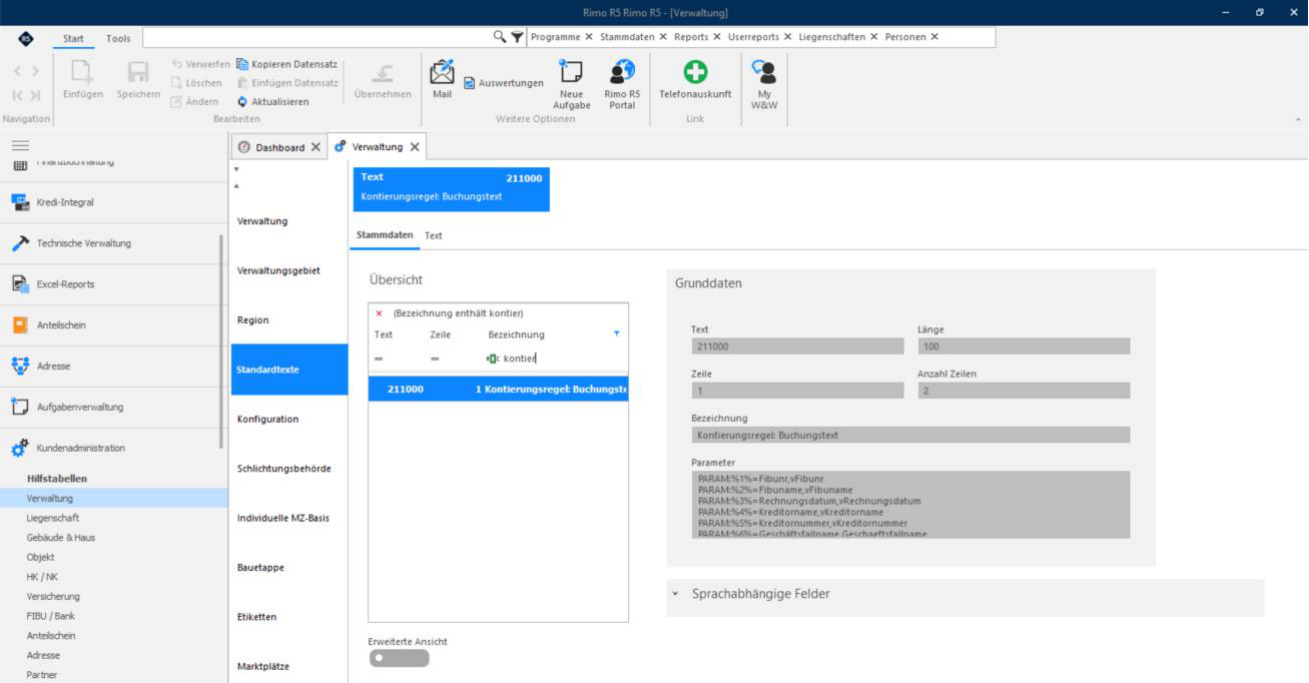Click the filter funnel next to search
Viewport: 1309px width, 683px height.
coord(517,37)
